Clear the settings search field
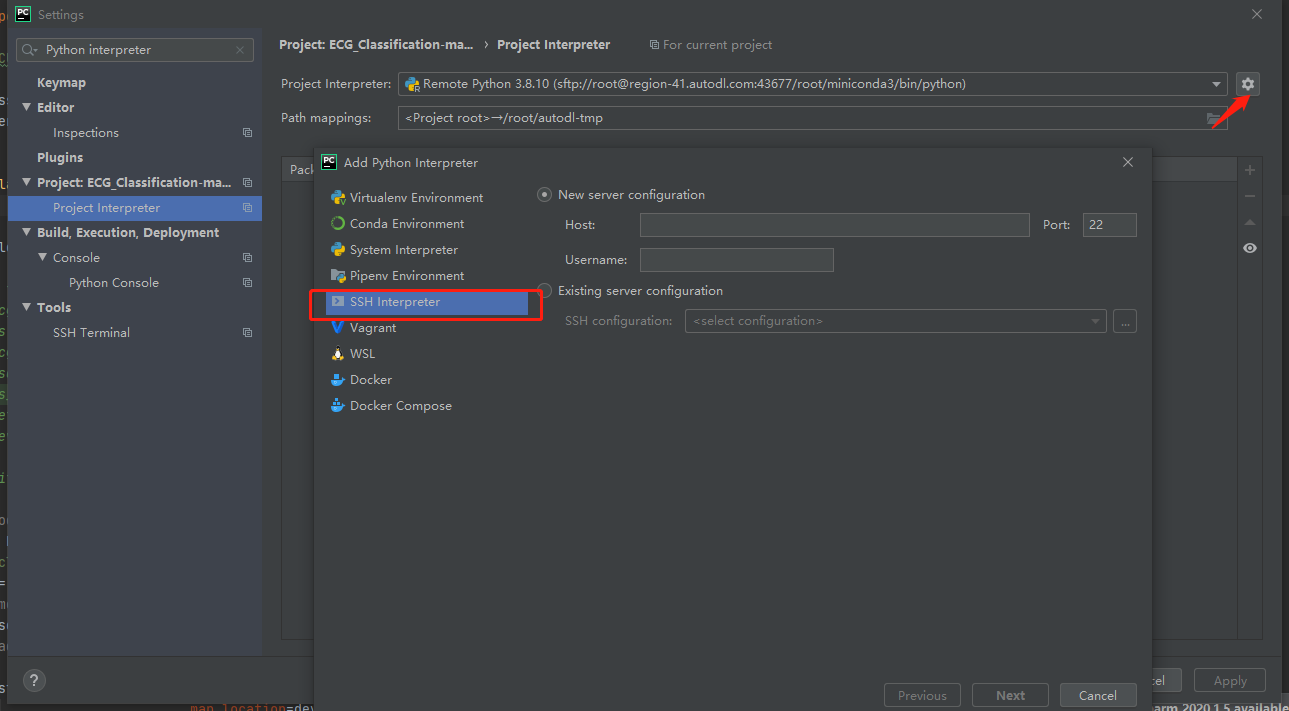The height and width of the screenshot is (711, 1289). (x=240, y=50)
